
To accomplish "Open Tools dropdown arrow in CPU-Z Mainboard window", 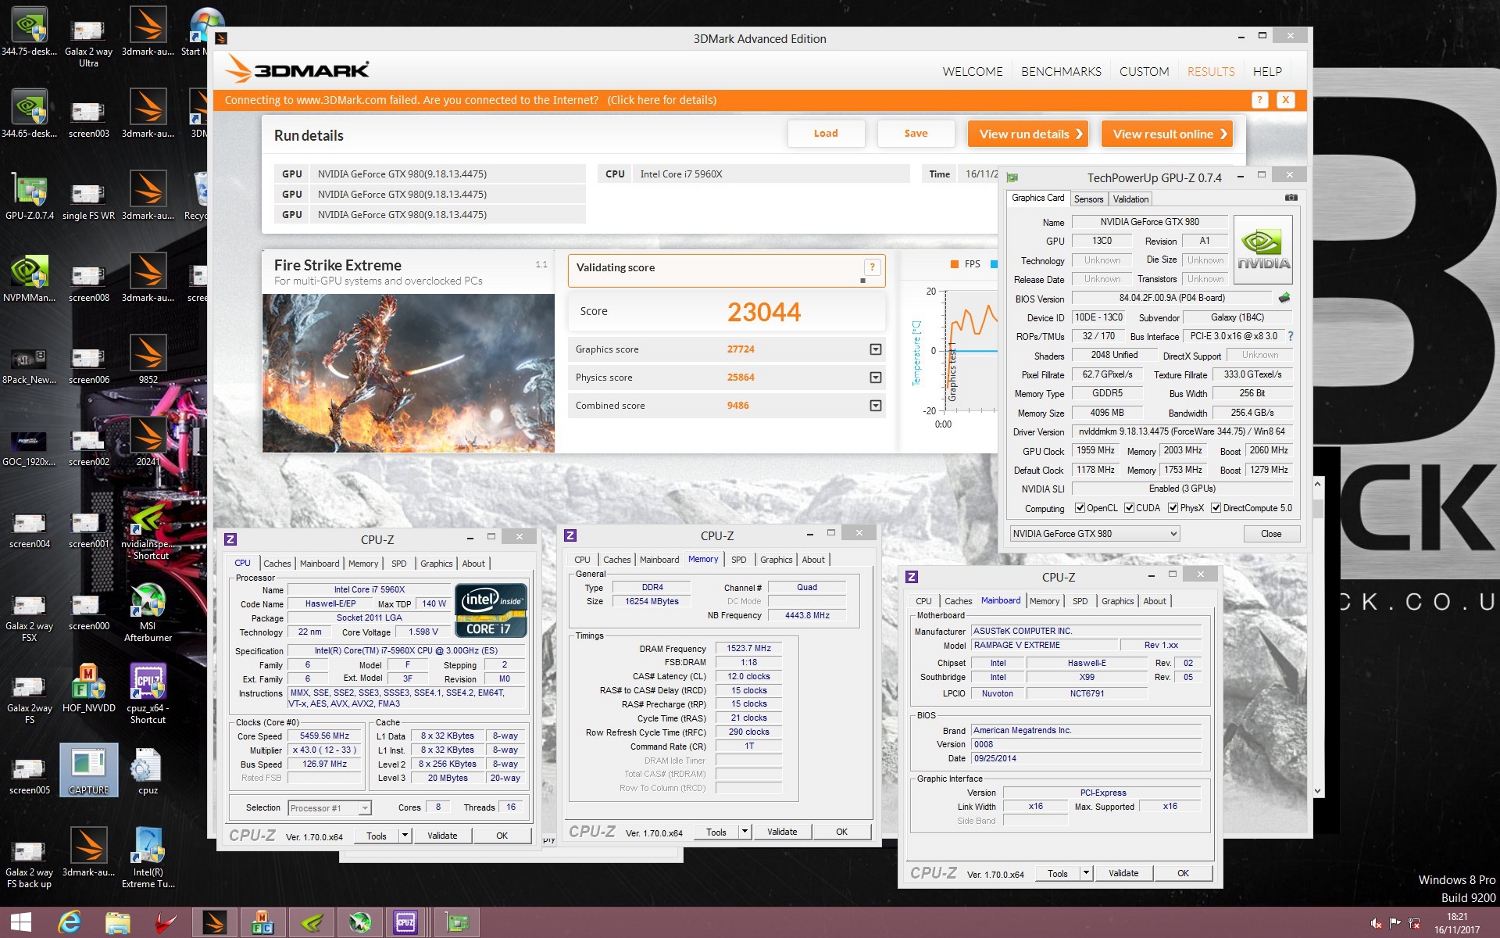I will click(1086, 873).
